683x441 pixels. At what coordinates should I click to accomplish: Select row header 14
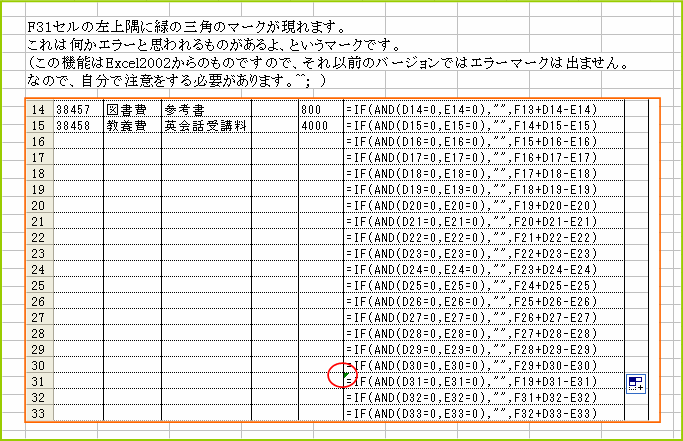pos(39,109)
